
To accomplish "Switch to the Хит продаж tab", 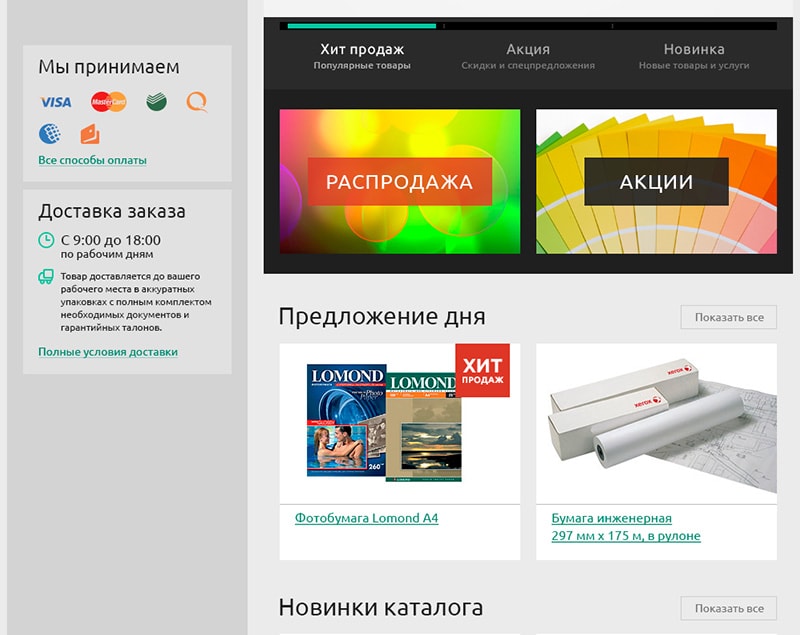I will coord(362,56).
